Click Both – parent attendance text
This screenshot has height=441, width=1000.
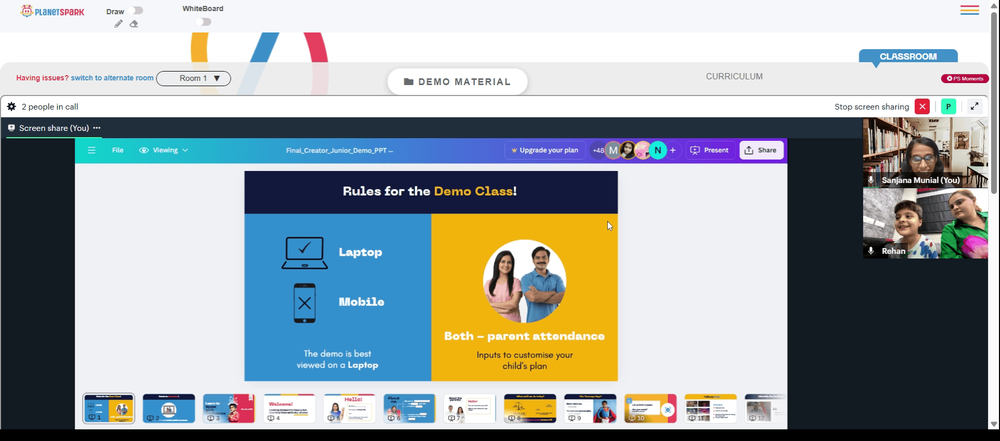(524, 336)
